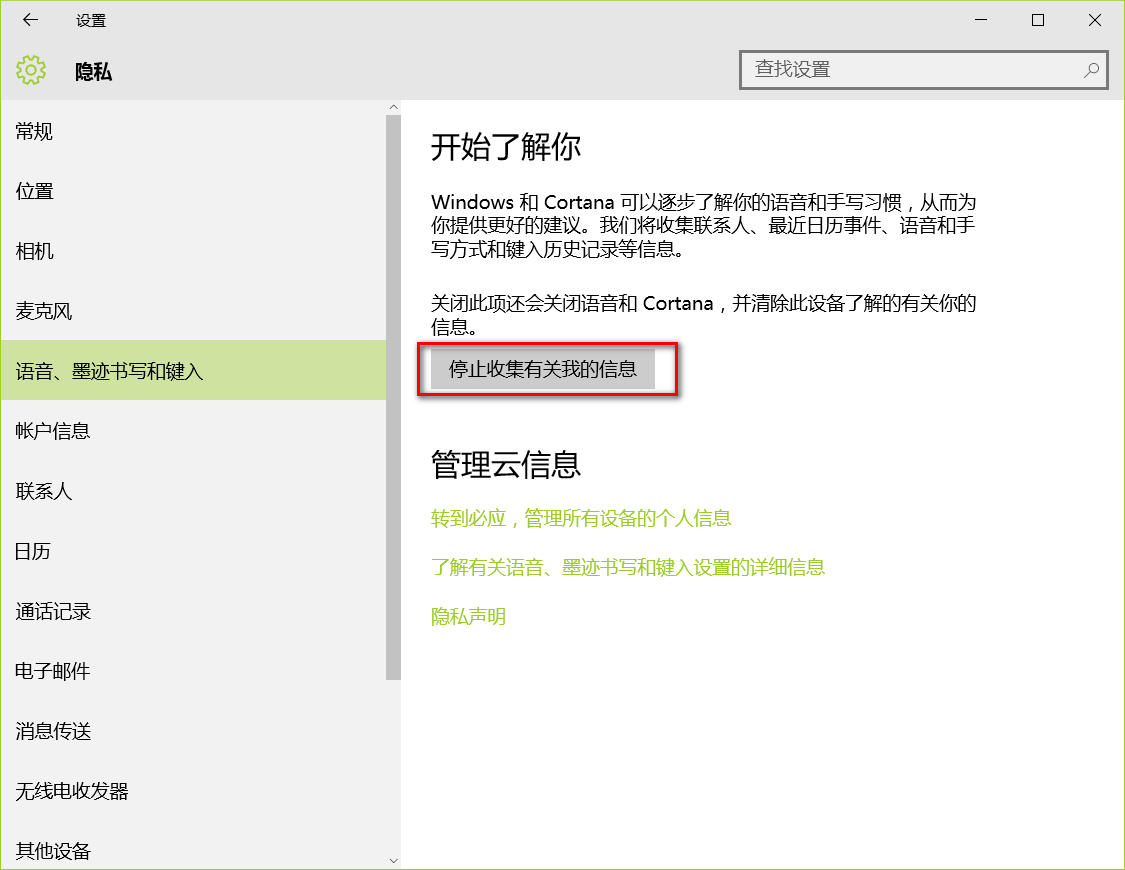Viewport: 1125px width, 870px height.
Task: Open 无线电收发器 settings
Action: 193,792
